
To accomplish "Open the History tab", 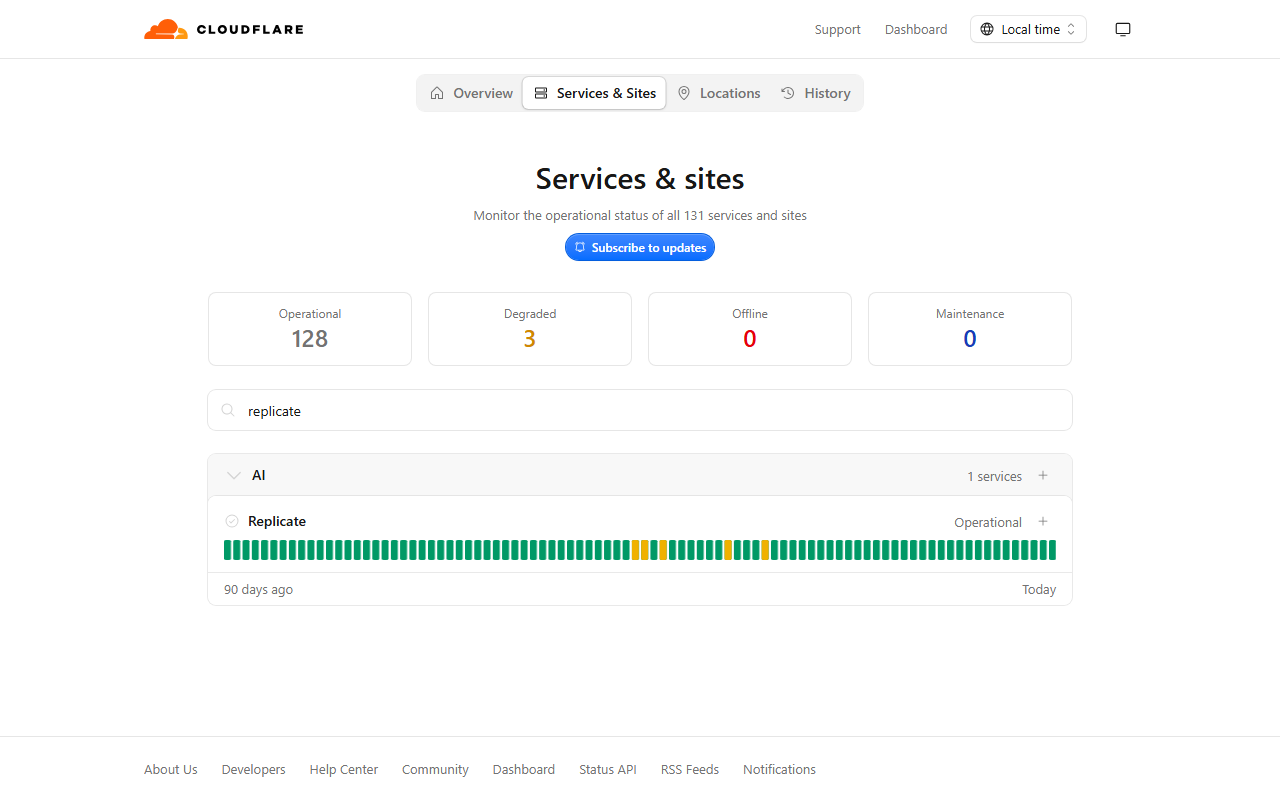I will tap(815, 93).
